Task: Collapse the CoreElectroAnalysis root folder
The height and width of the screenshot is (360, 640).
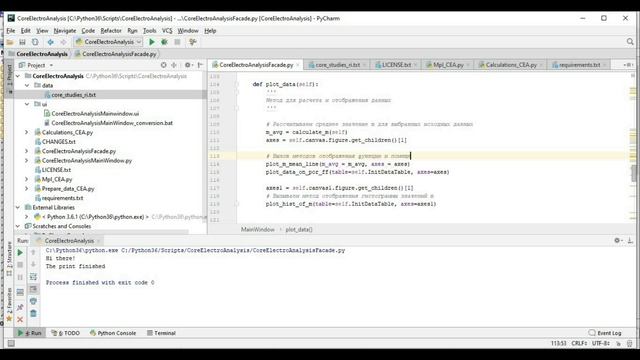Action: click(x=18, y=76)
